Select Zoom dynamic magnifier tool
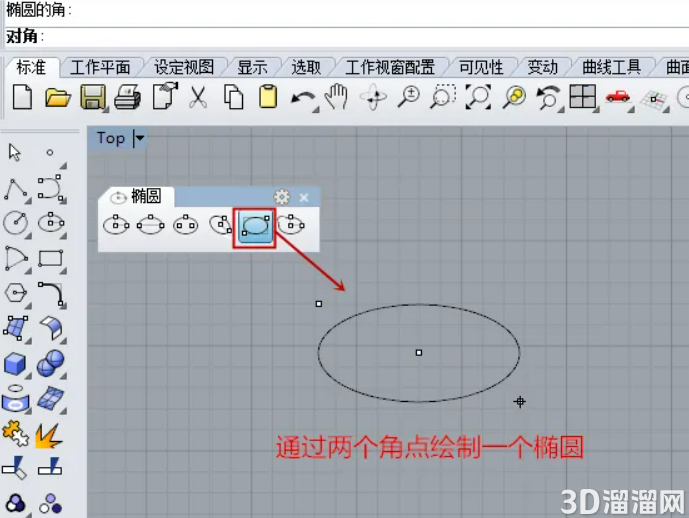Screen dimensions: 689x518 pos(408,97)
